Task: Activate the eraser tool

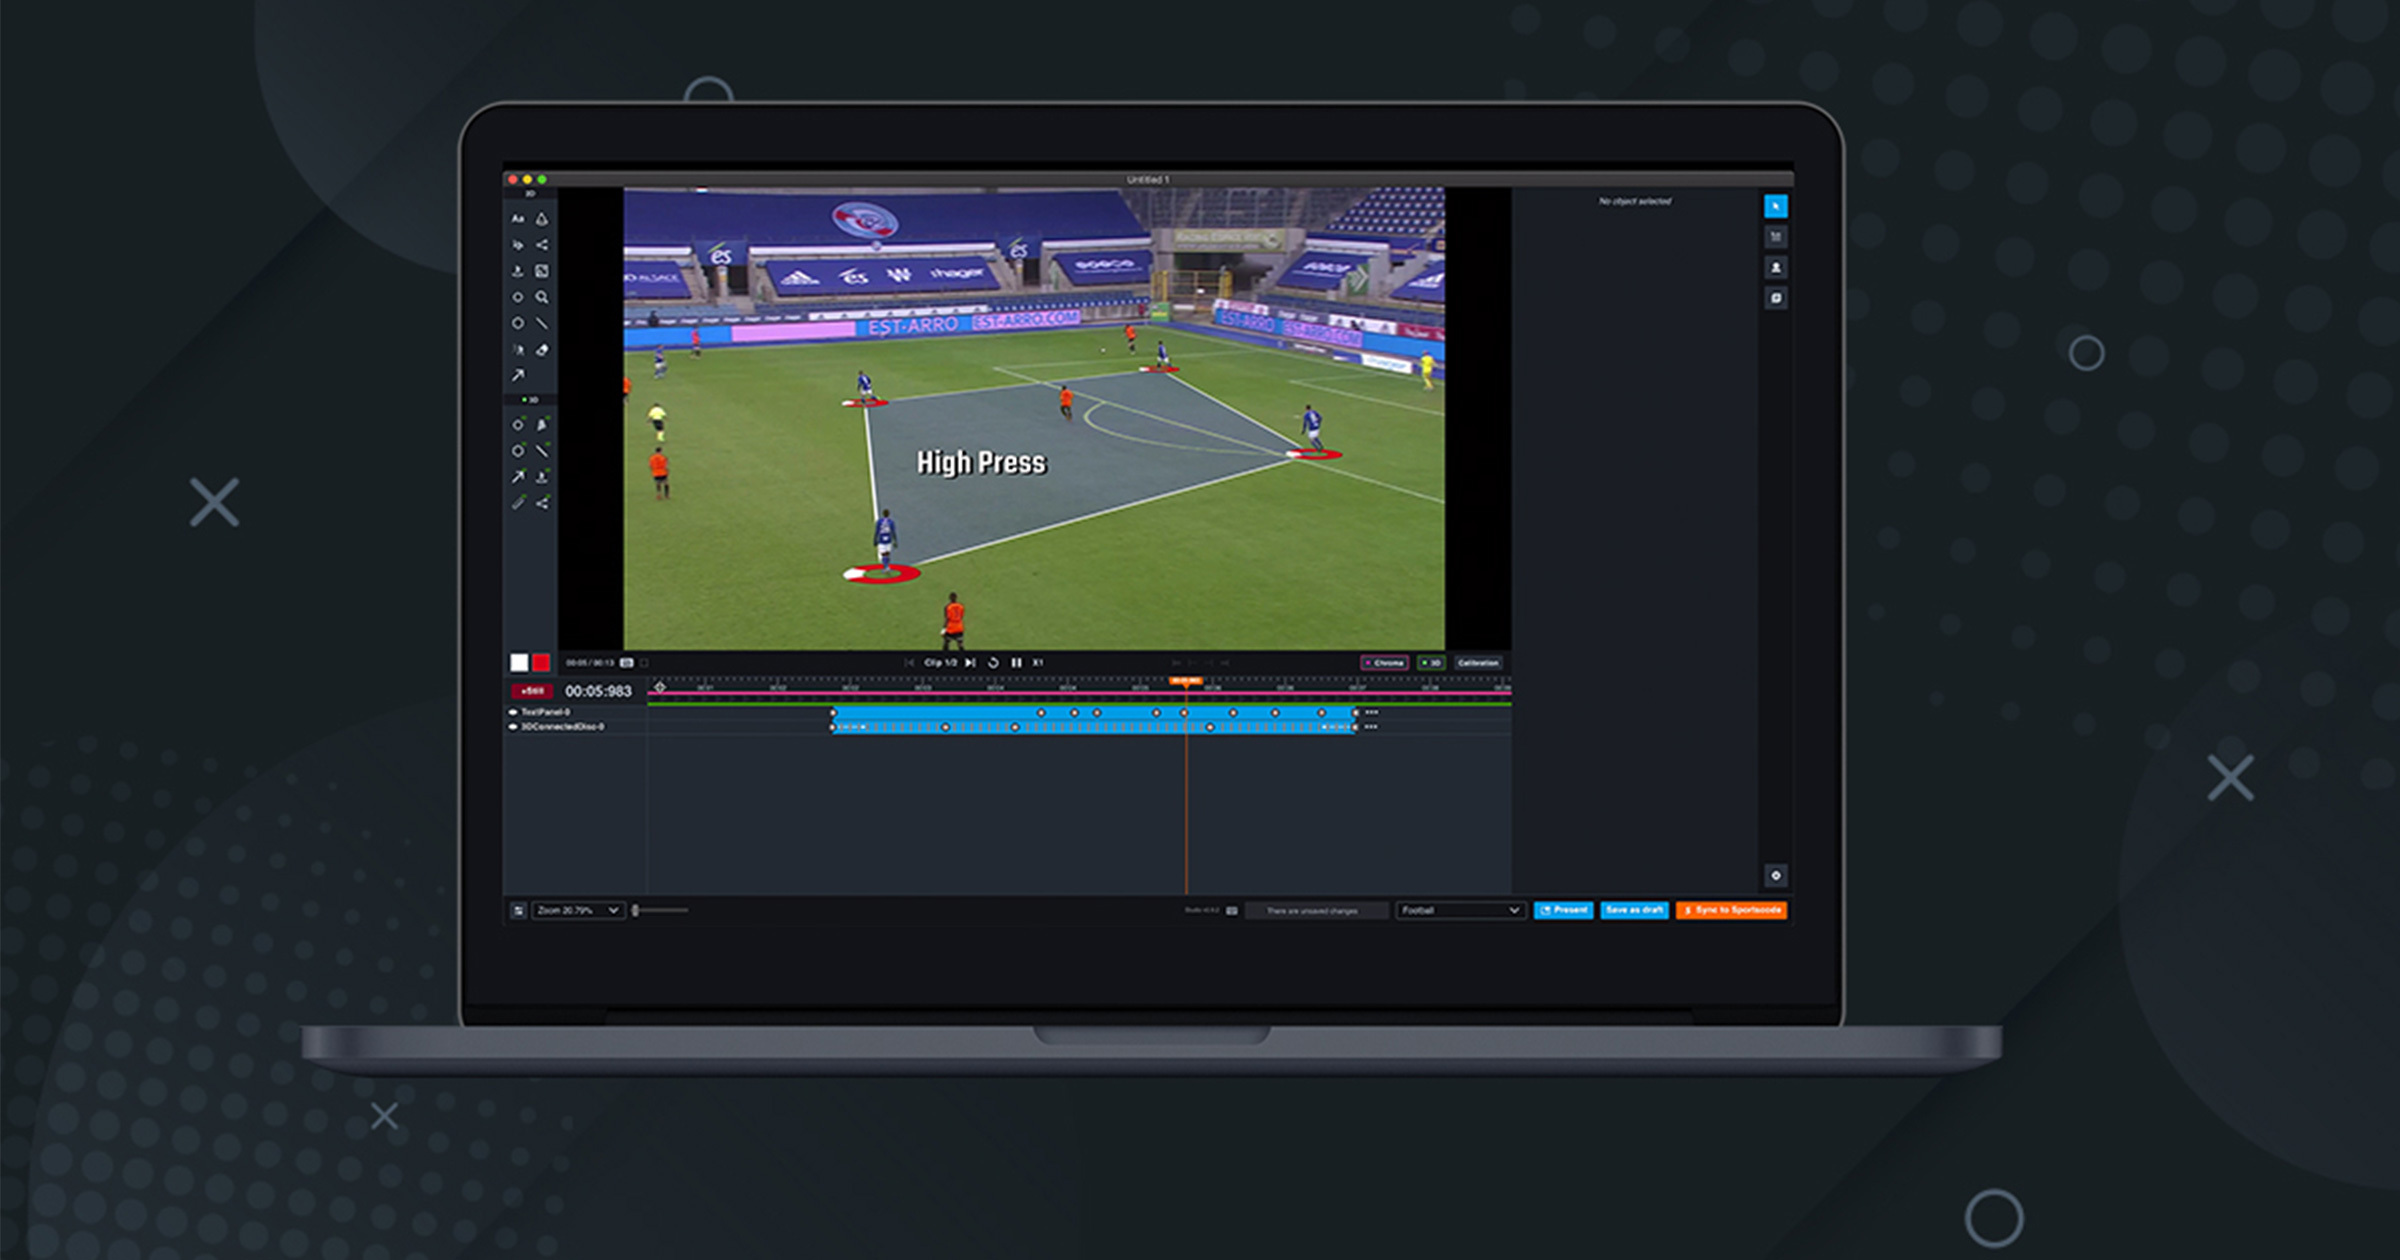Action: [x=542, y=348]
